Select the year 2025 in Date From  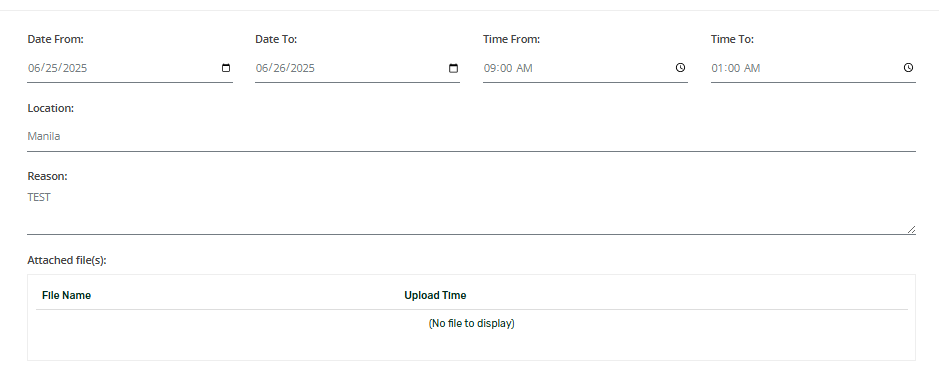[x=75, y=68]
